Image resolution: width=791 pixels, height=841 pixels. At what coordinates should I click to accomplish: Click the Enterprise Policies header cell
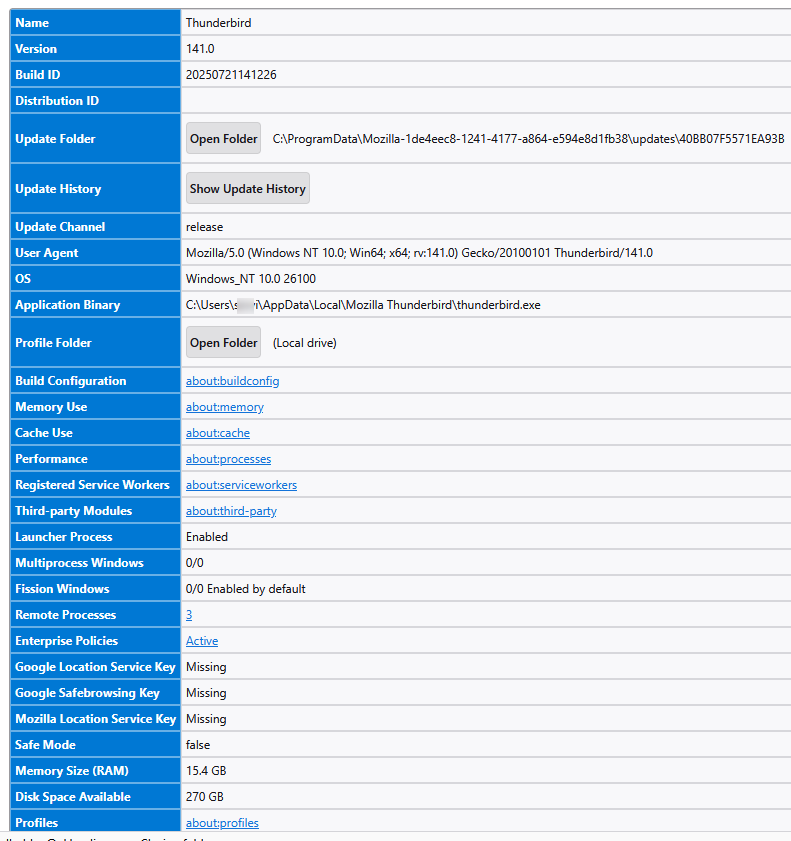click(95, 641)
